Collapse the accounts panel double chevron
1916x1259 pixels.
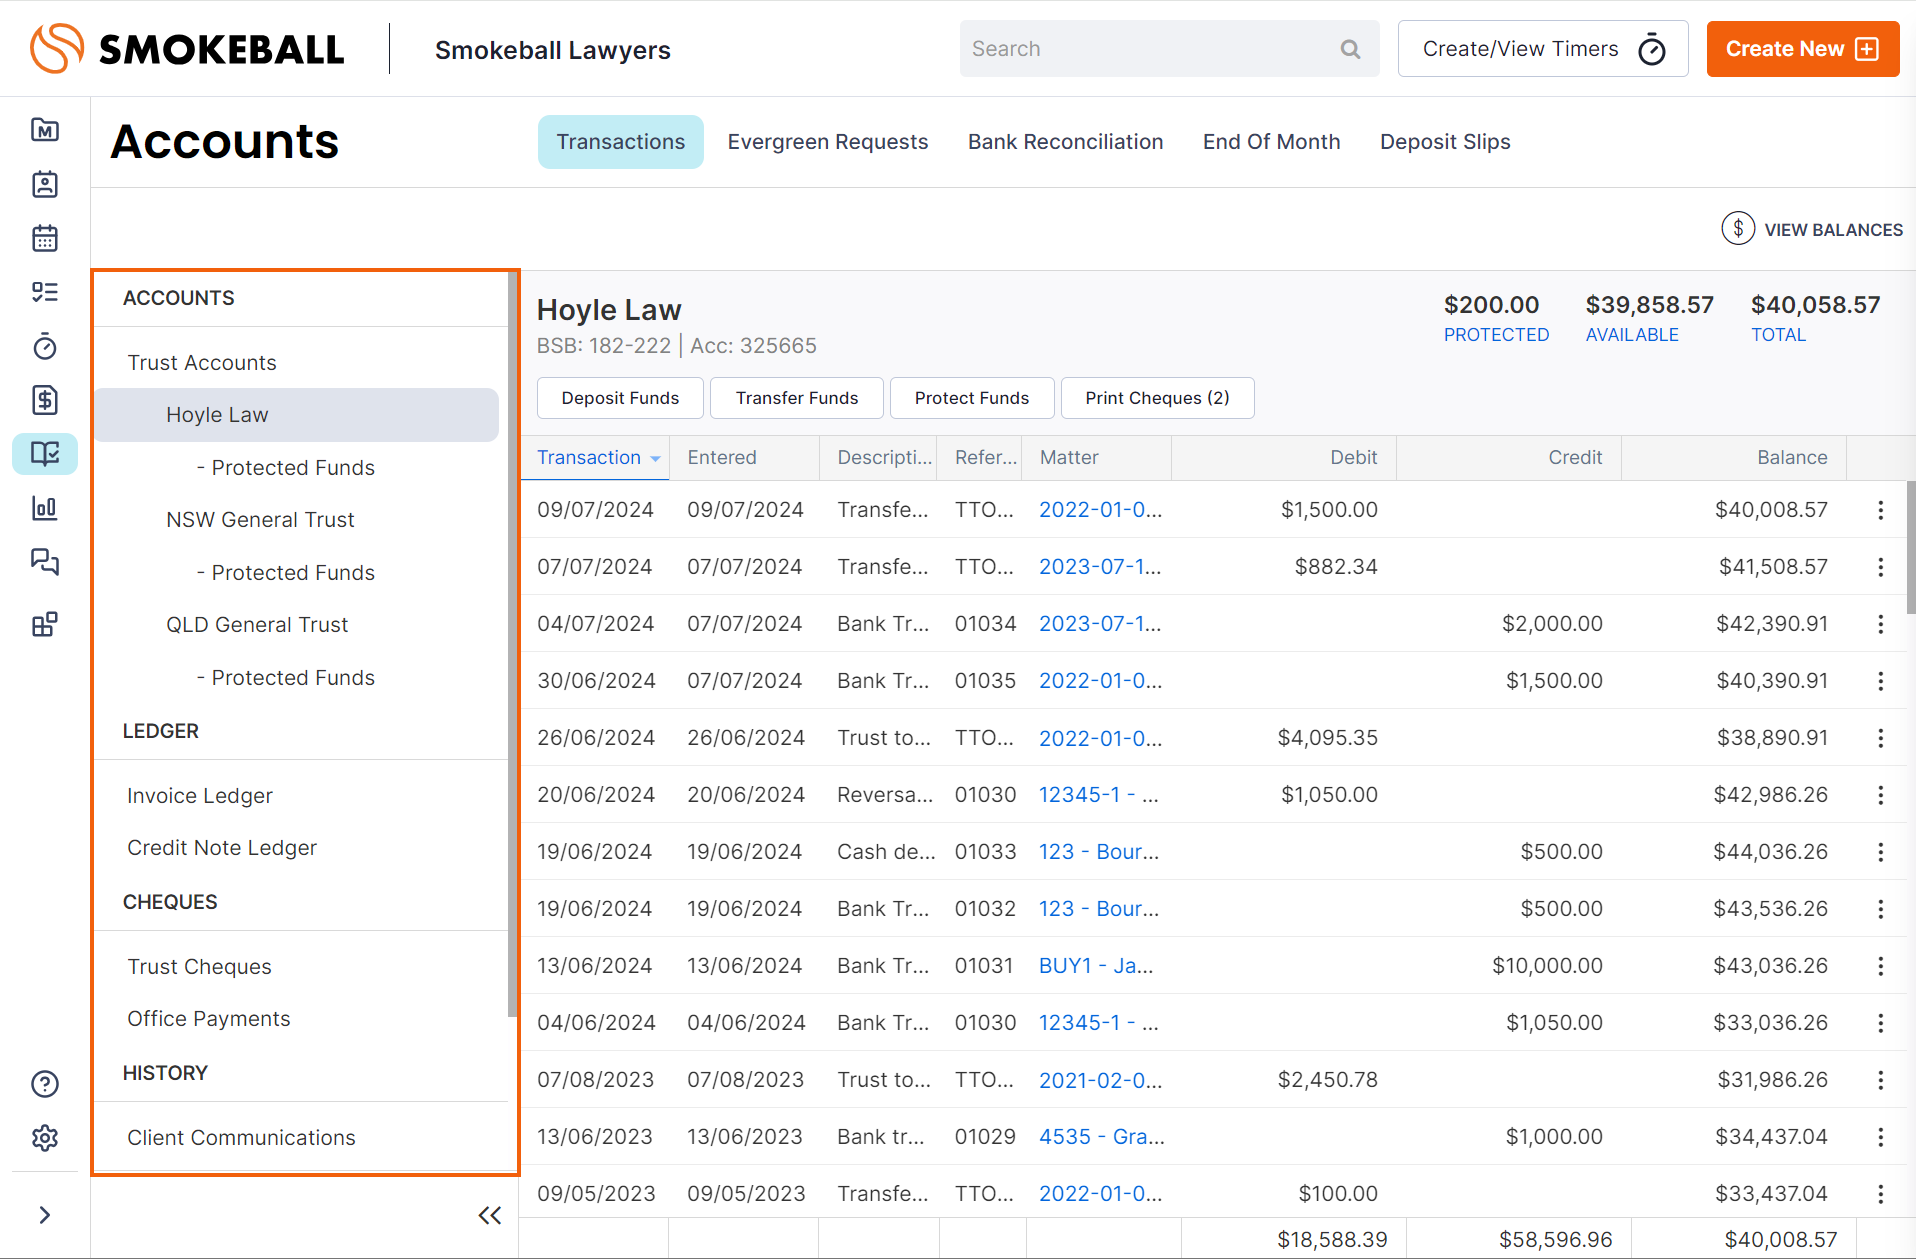coord(490,1215)
